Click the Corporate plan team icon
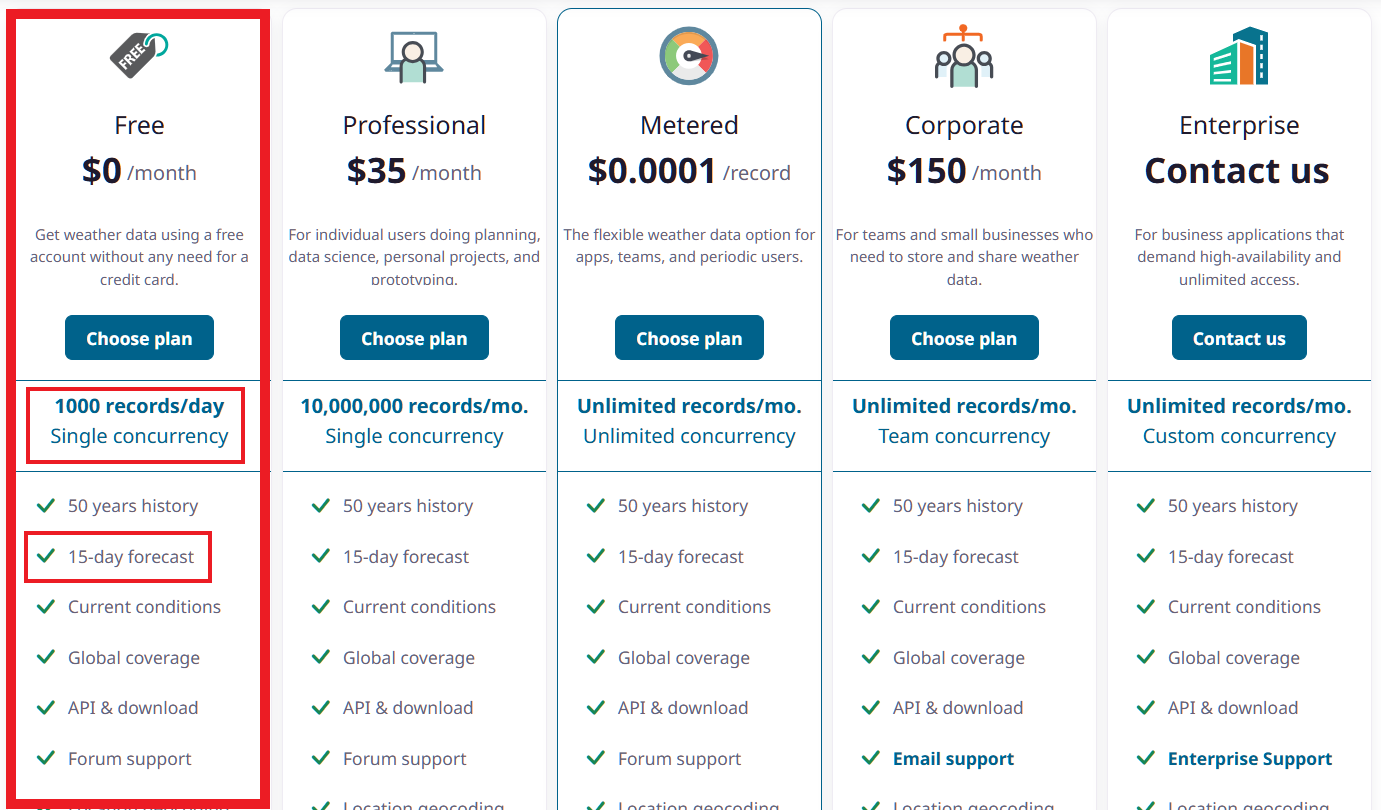The height and width of the screenshot is (810, 1381). pyautogui.click(x=964, y=56)
